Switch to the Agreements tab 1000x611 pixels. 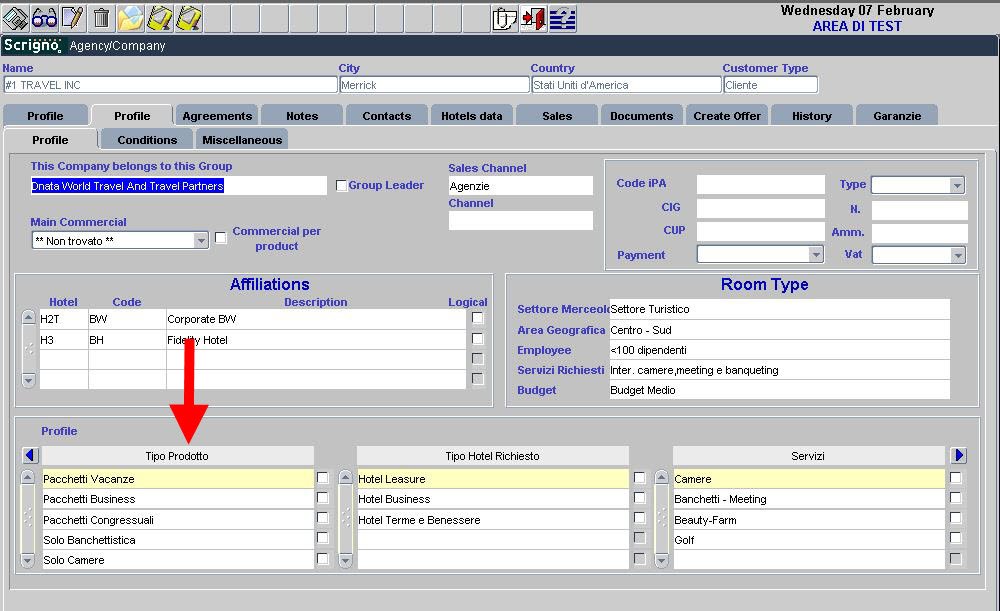pyautogui.click(x=217, y=115)
